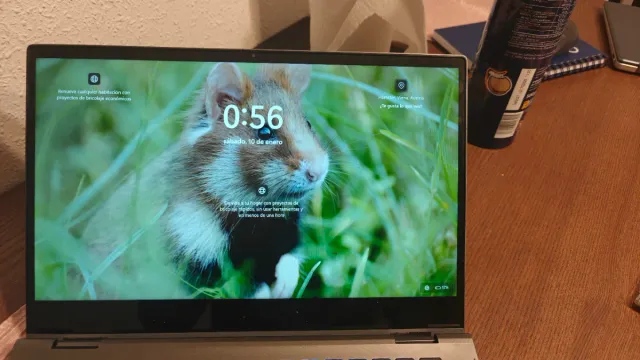
Task: Click the 0:56 lock screen clock
Action: pyautogui.click(x=253, y=117)
